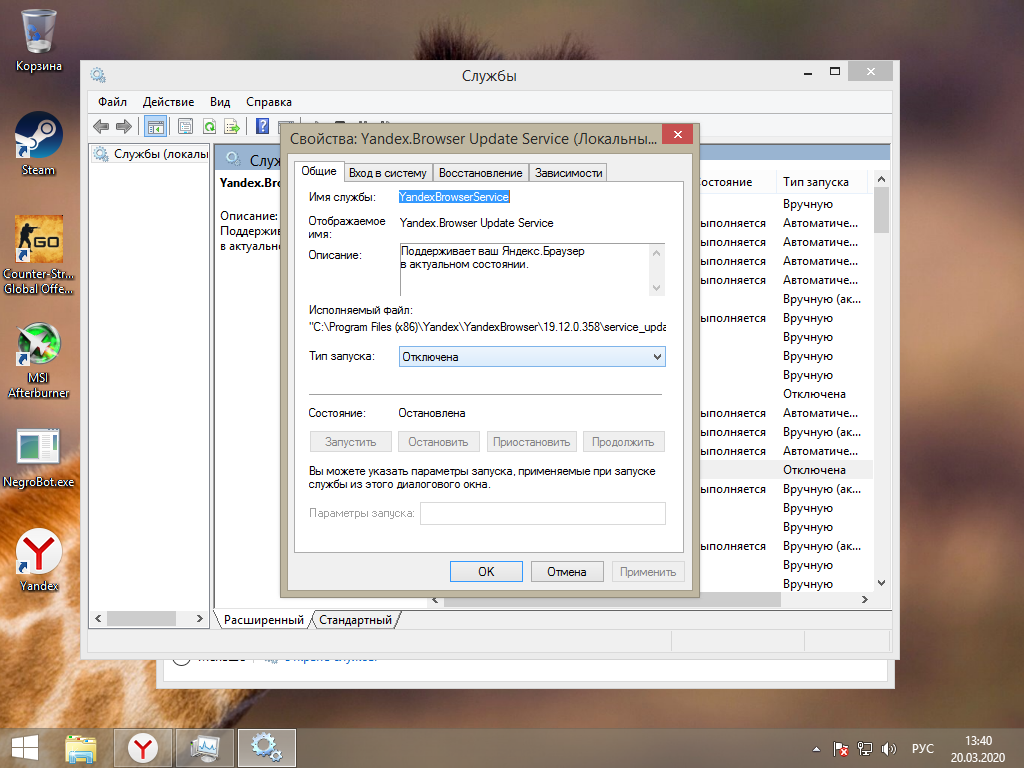Select the Steam desktop shortcut

(x=39, y=144)
